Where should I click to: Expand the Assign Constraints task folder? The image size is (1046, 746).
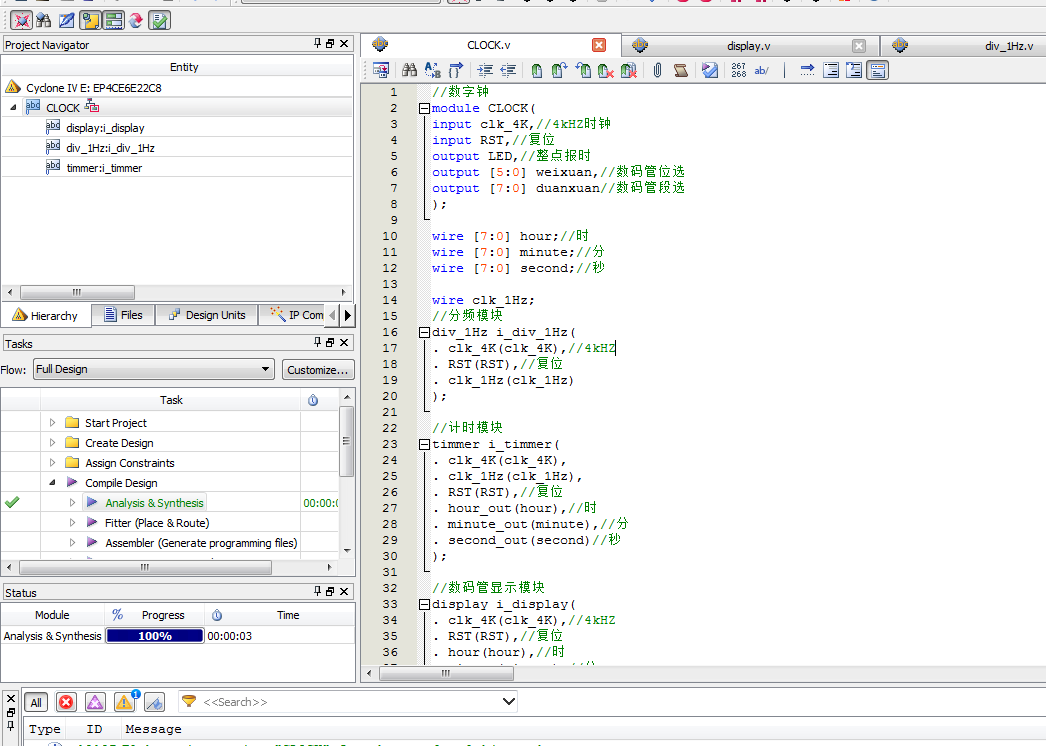coord(52,462)
